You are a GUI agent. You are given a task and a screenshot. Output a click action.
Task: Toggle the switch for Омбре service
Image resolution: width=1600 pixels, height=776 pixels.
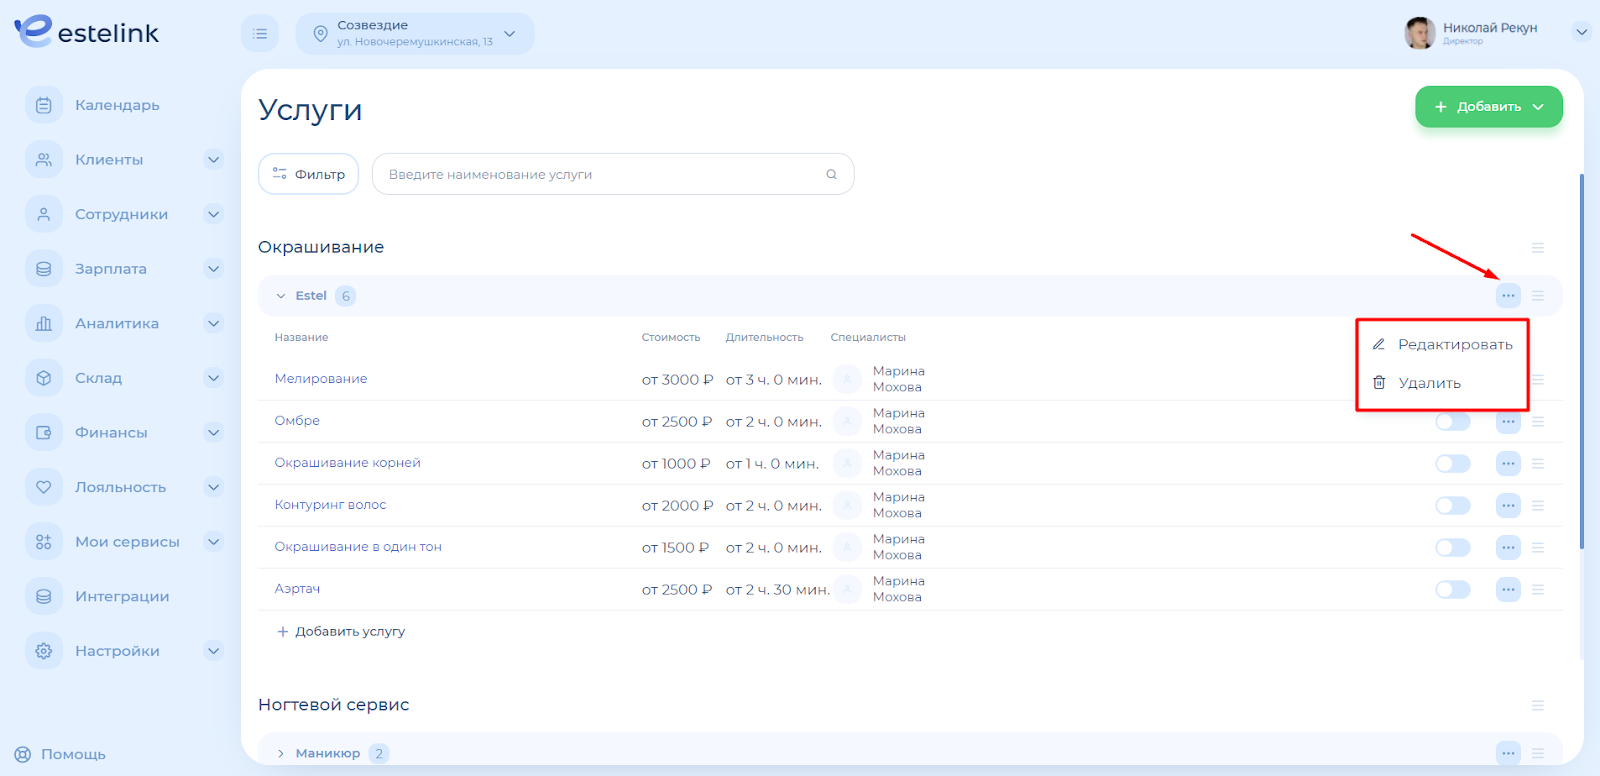[1452, 422]
